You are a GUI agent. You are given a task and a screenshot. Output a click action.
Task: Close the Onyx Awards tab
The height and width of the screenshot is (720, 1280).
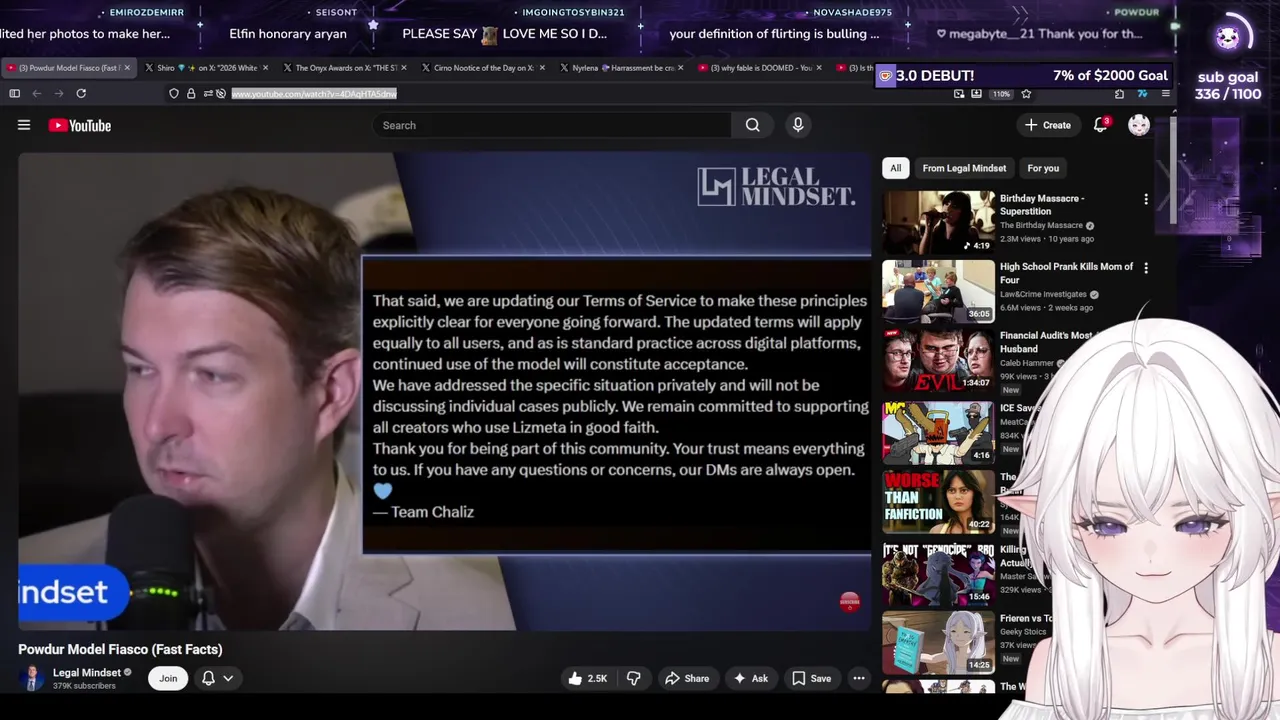404,68
